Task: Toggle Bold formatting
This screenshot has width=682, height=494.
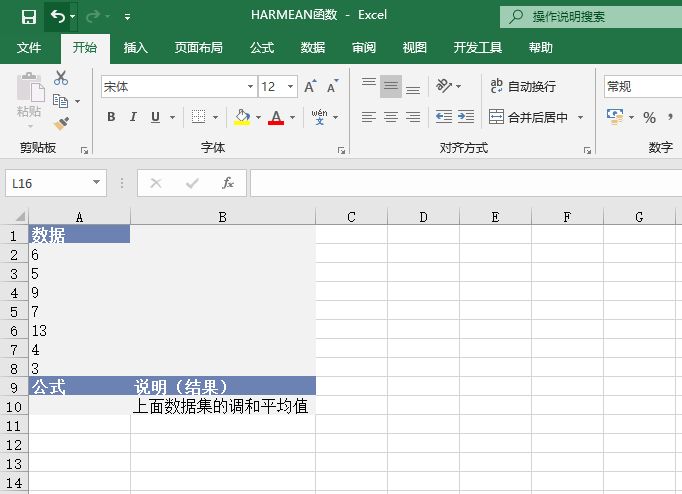Action: (x=111, y=117)
